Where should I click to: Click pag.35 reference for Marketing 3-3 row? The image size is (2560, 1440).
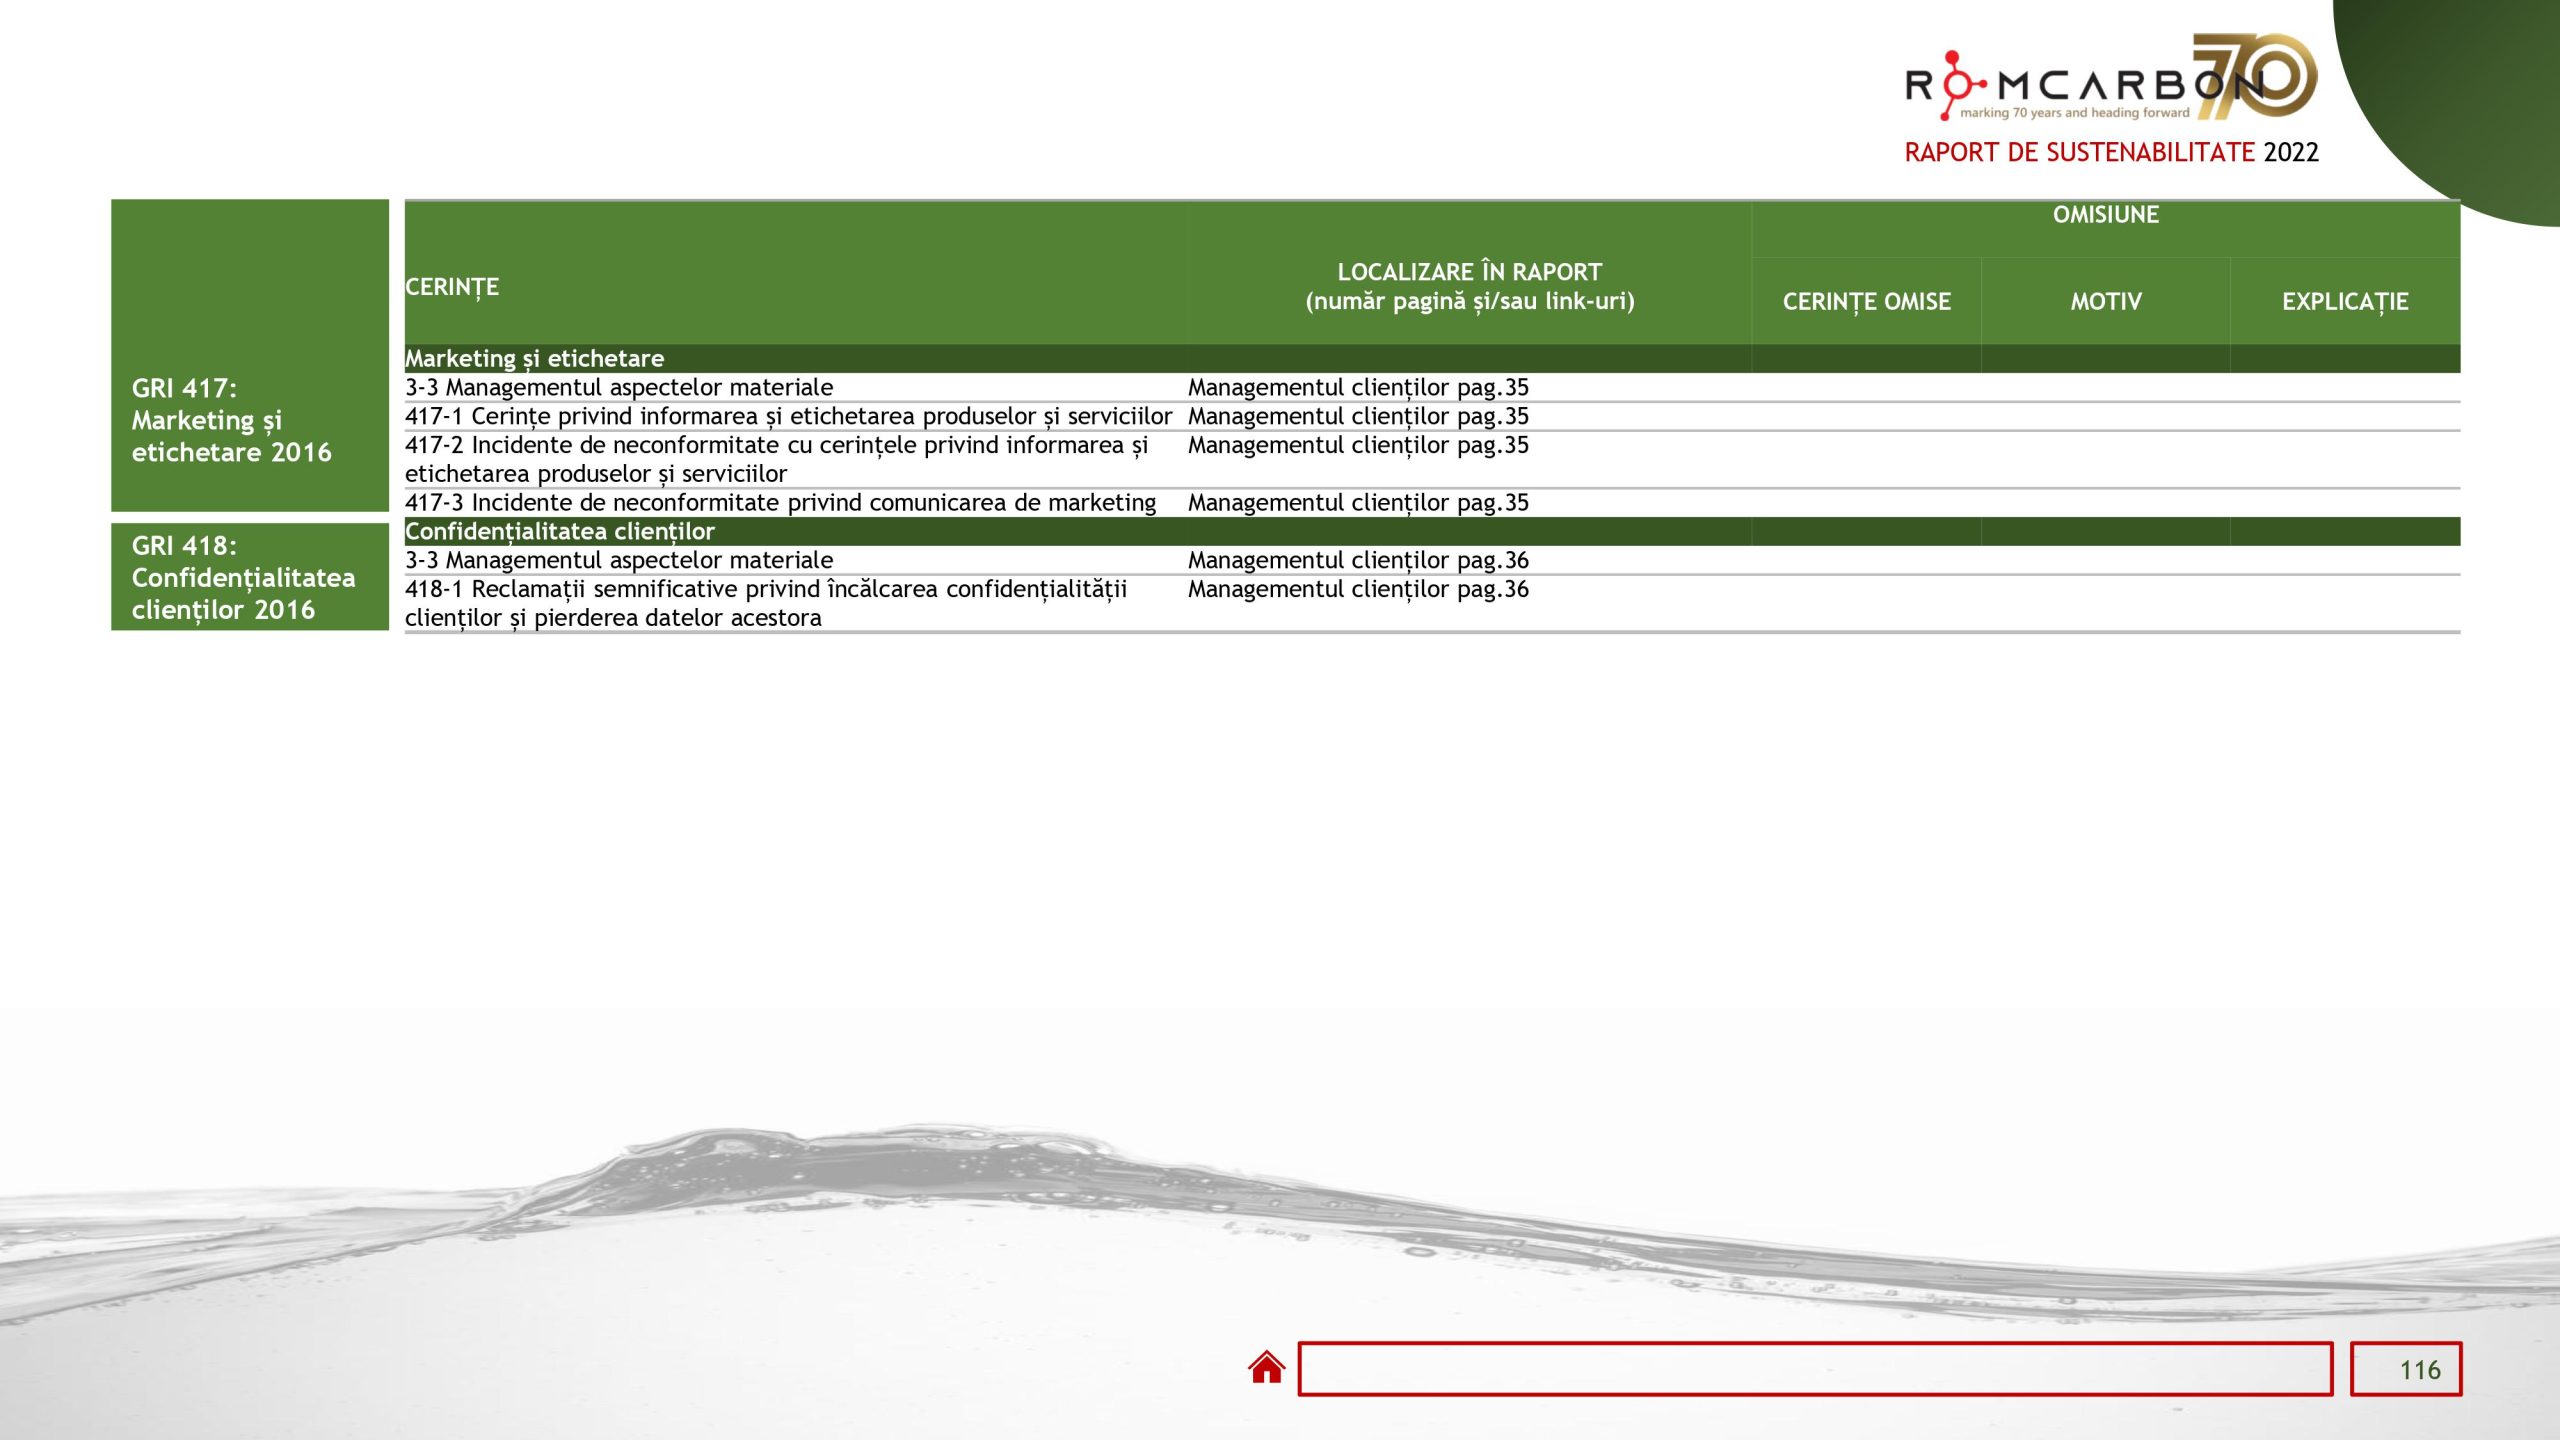1358,387
